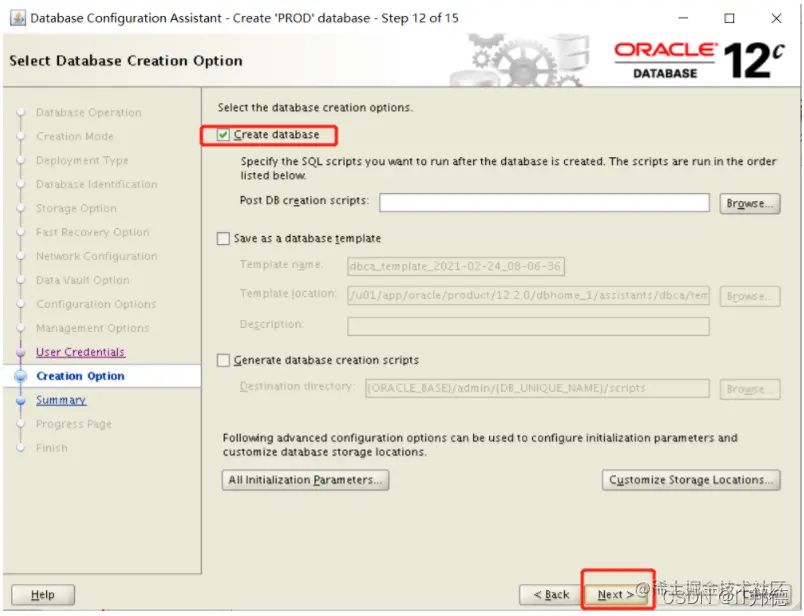The height and width of the screenshot is (616, 804).
Task: Click Database Identification step label
Action: 96,184
